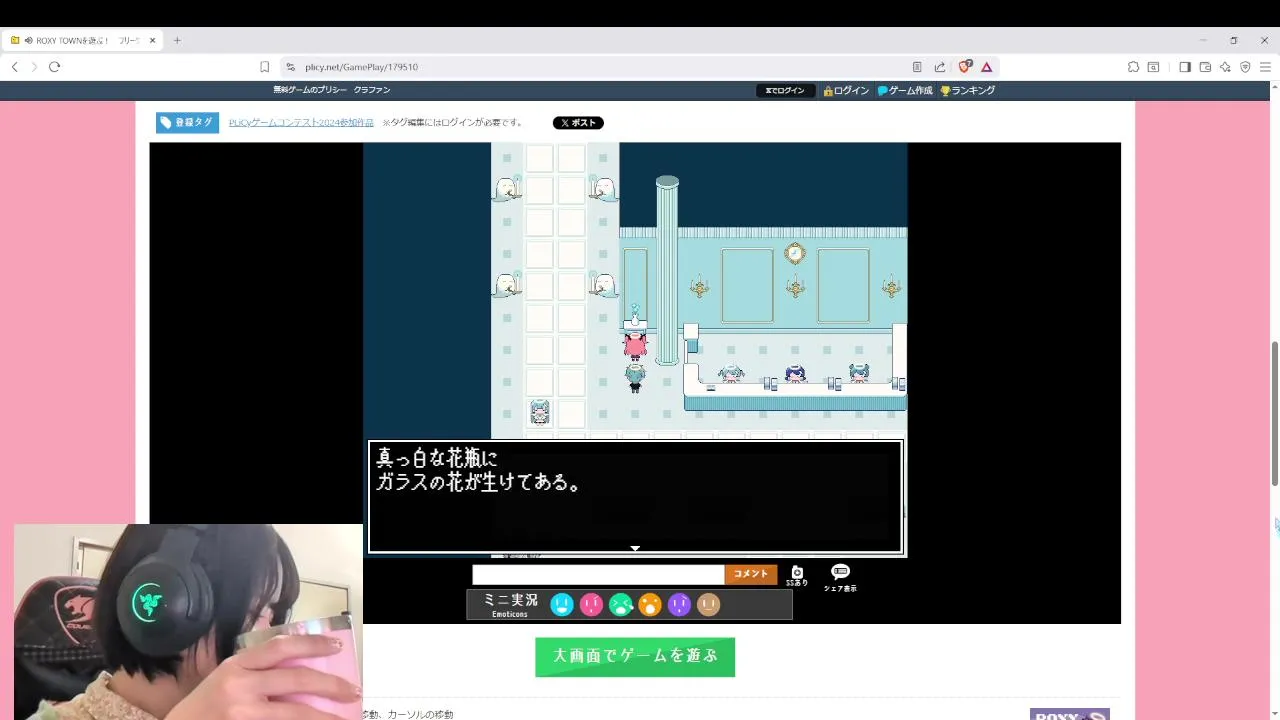Click the orange surprised emoticon
The width and height of the screenshot is (1280, 720).
650,604
